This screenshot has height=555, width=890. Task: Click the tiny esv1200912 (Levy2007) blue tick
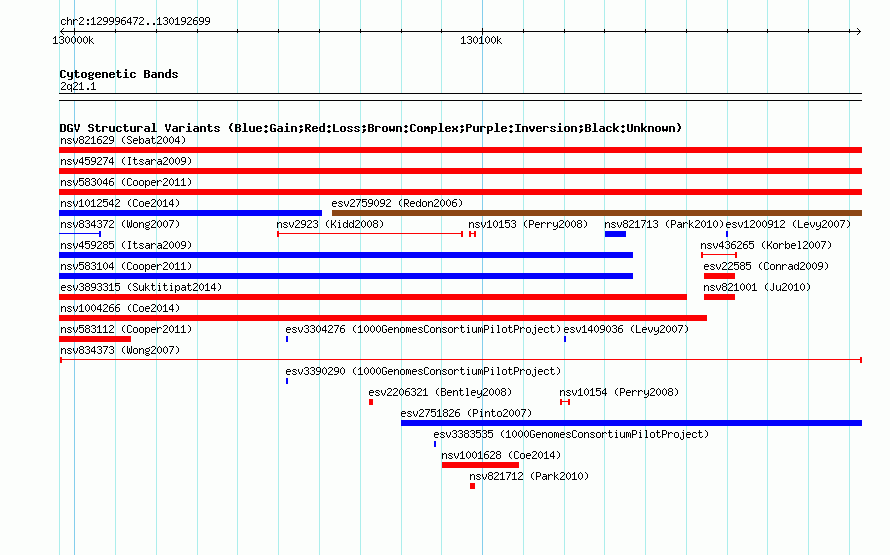(x=727, y=234)
